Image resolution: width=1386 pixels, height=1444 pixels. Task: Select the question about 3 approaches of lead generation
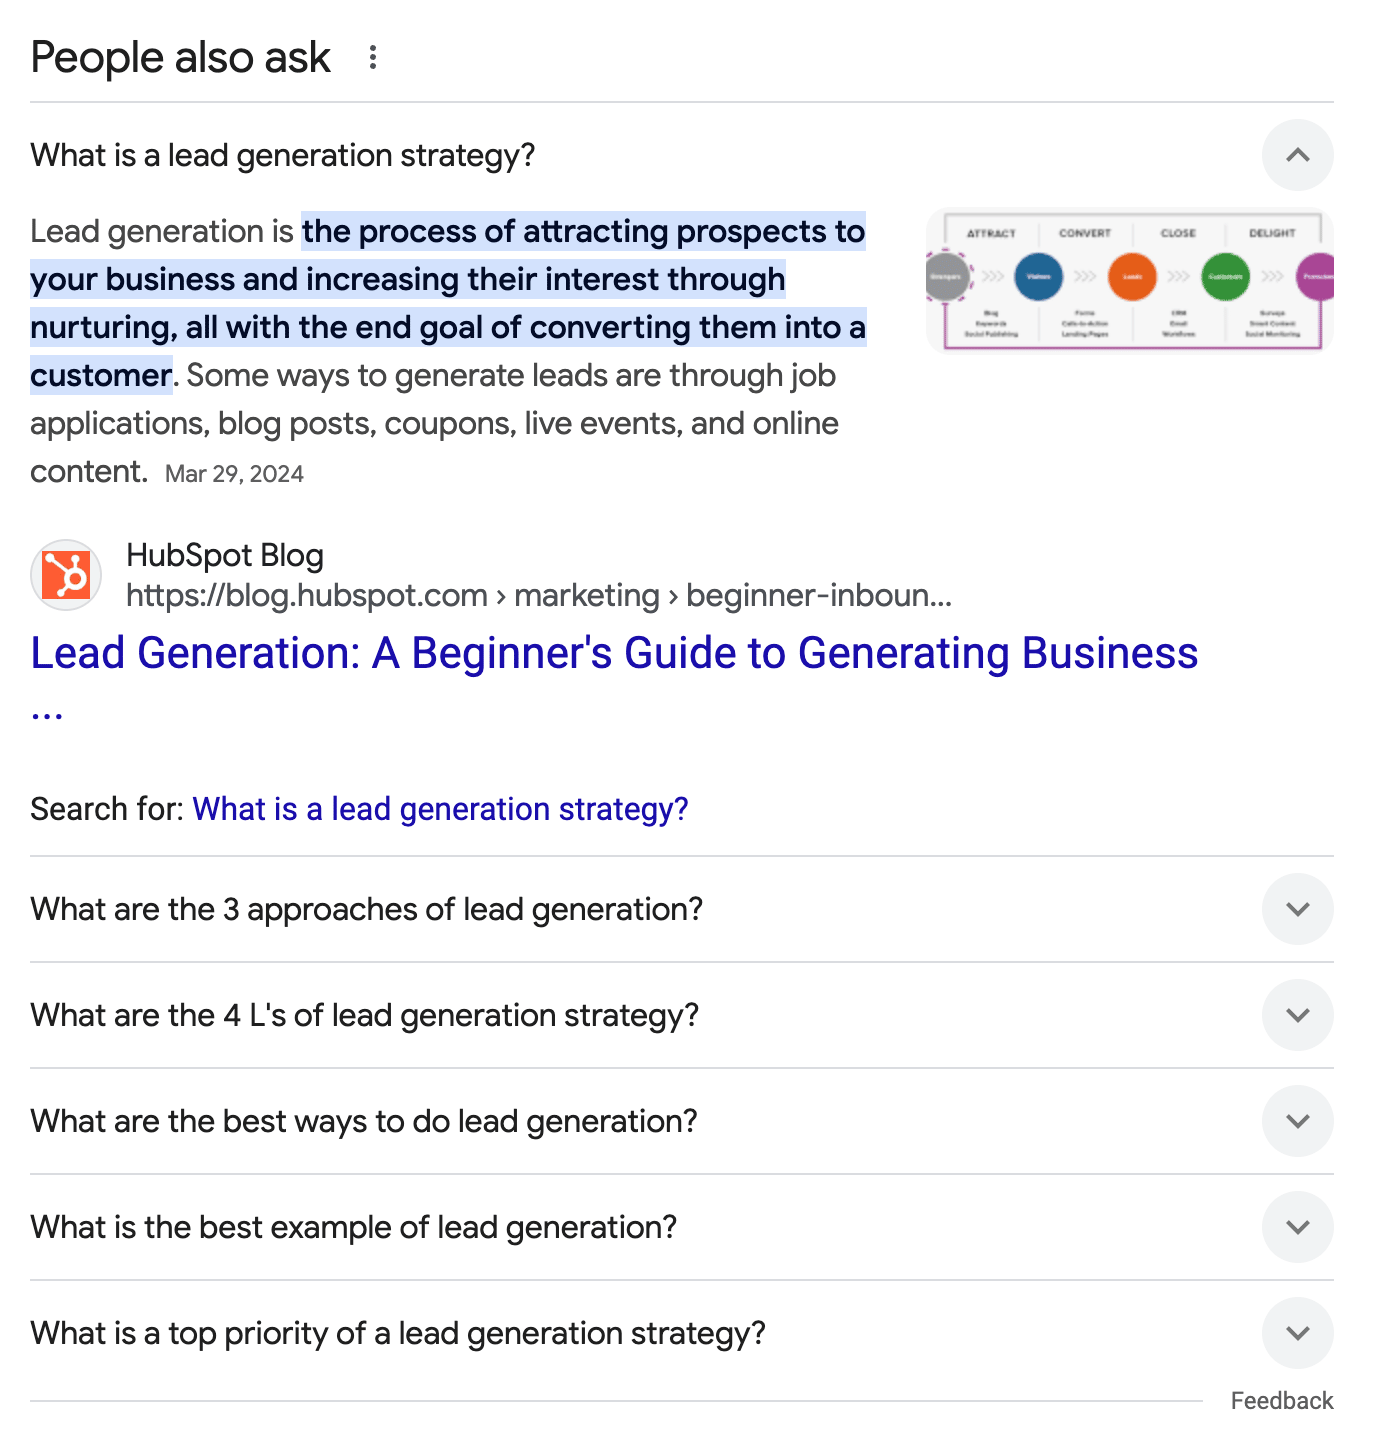coord(367,909)
